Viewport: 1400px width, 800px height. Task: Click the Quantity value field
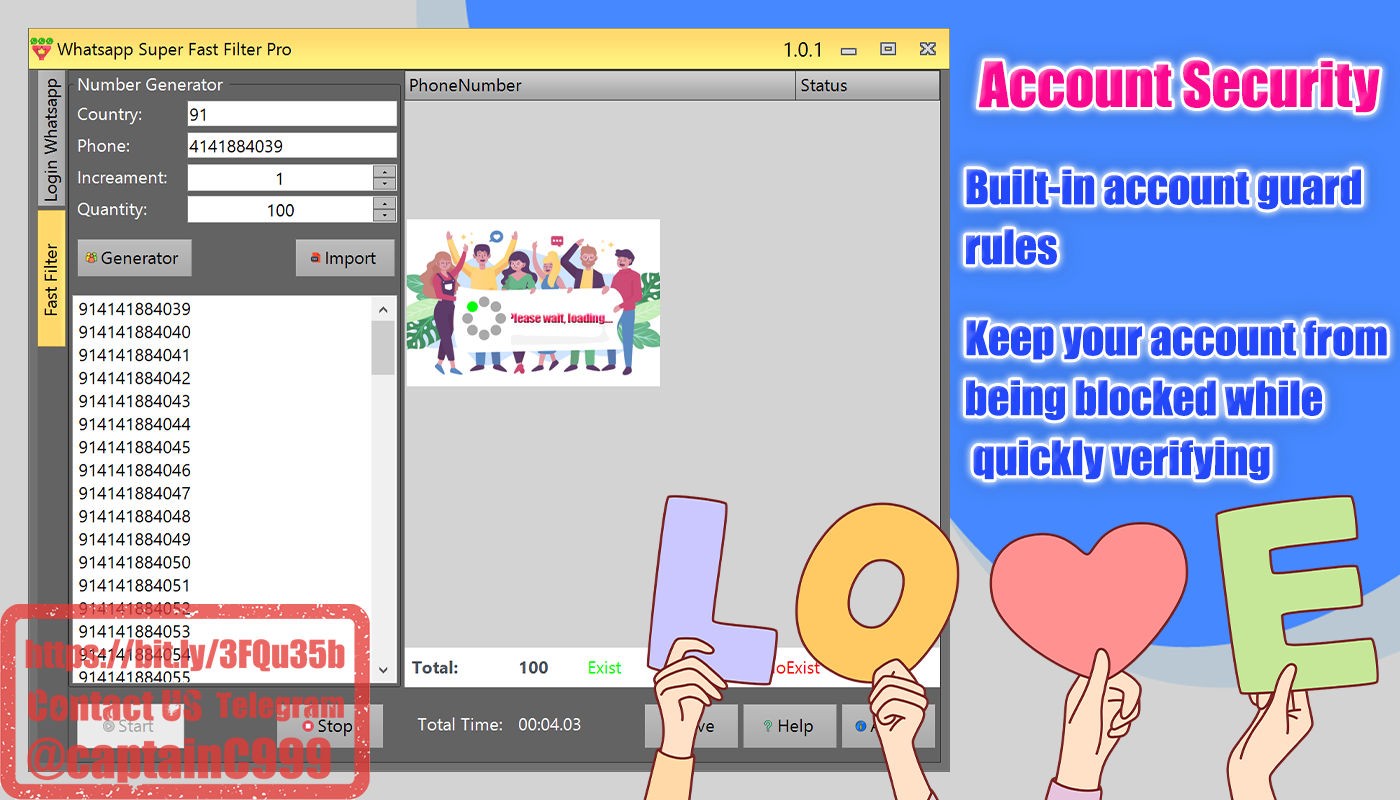(x=280, y=210)
